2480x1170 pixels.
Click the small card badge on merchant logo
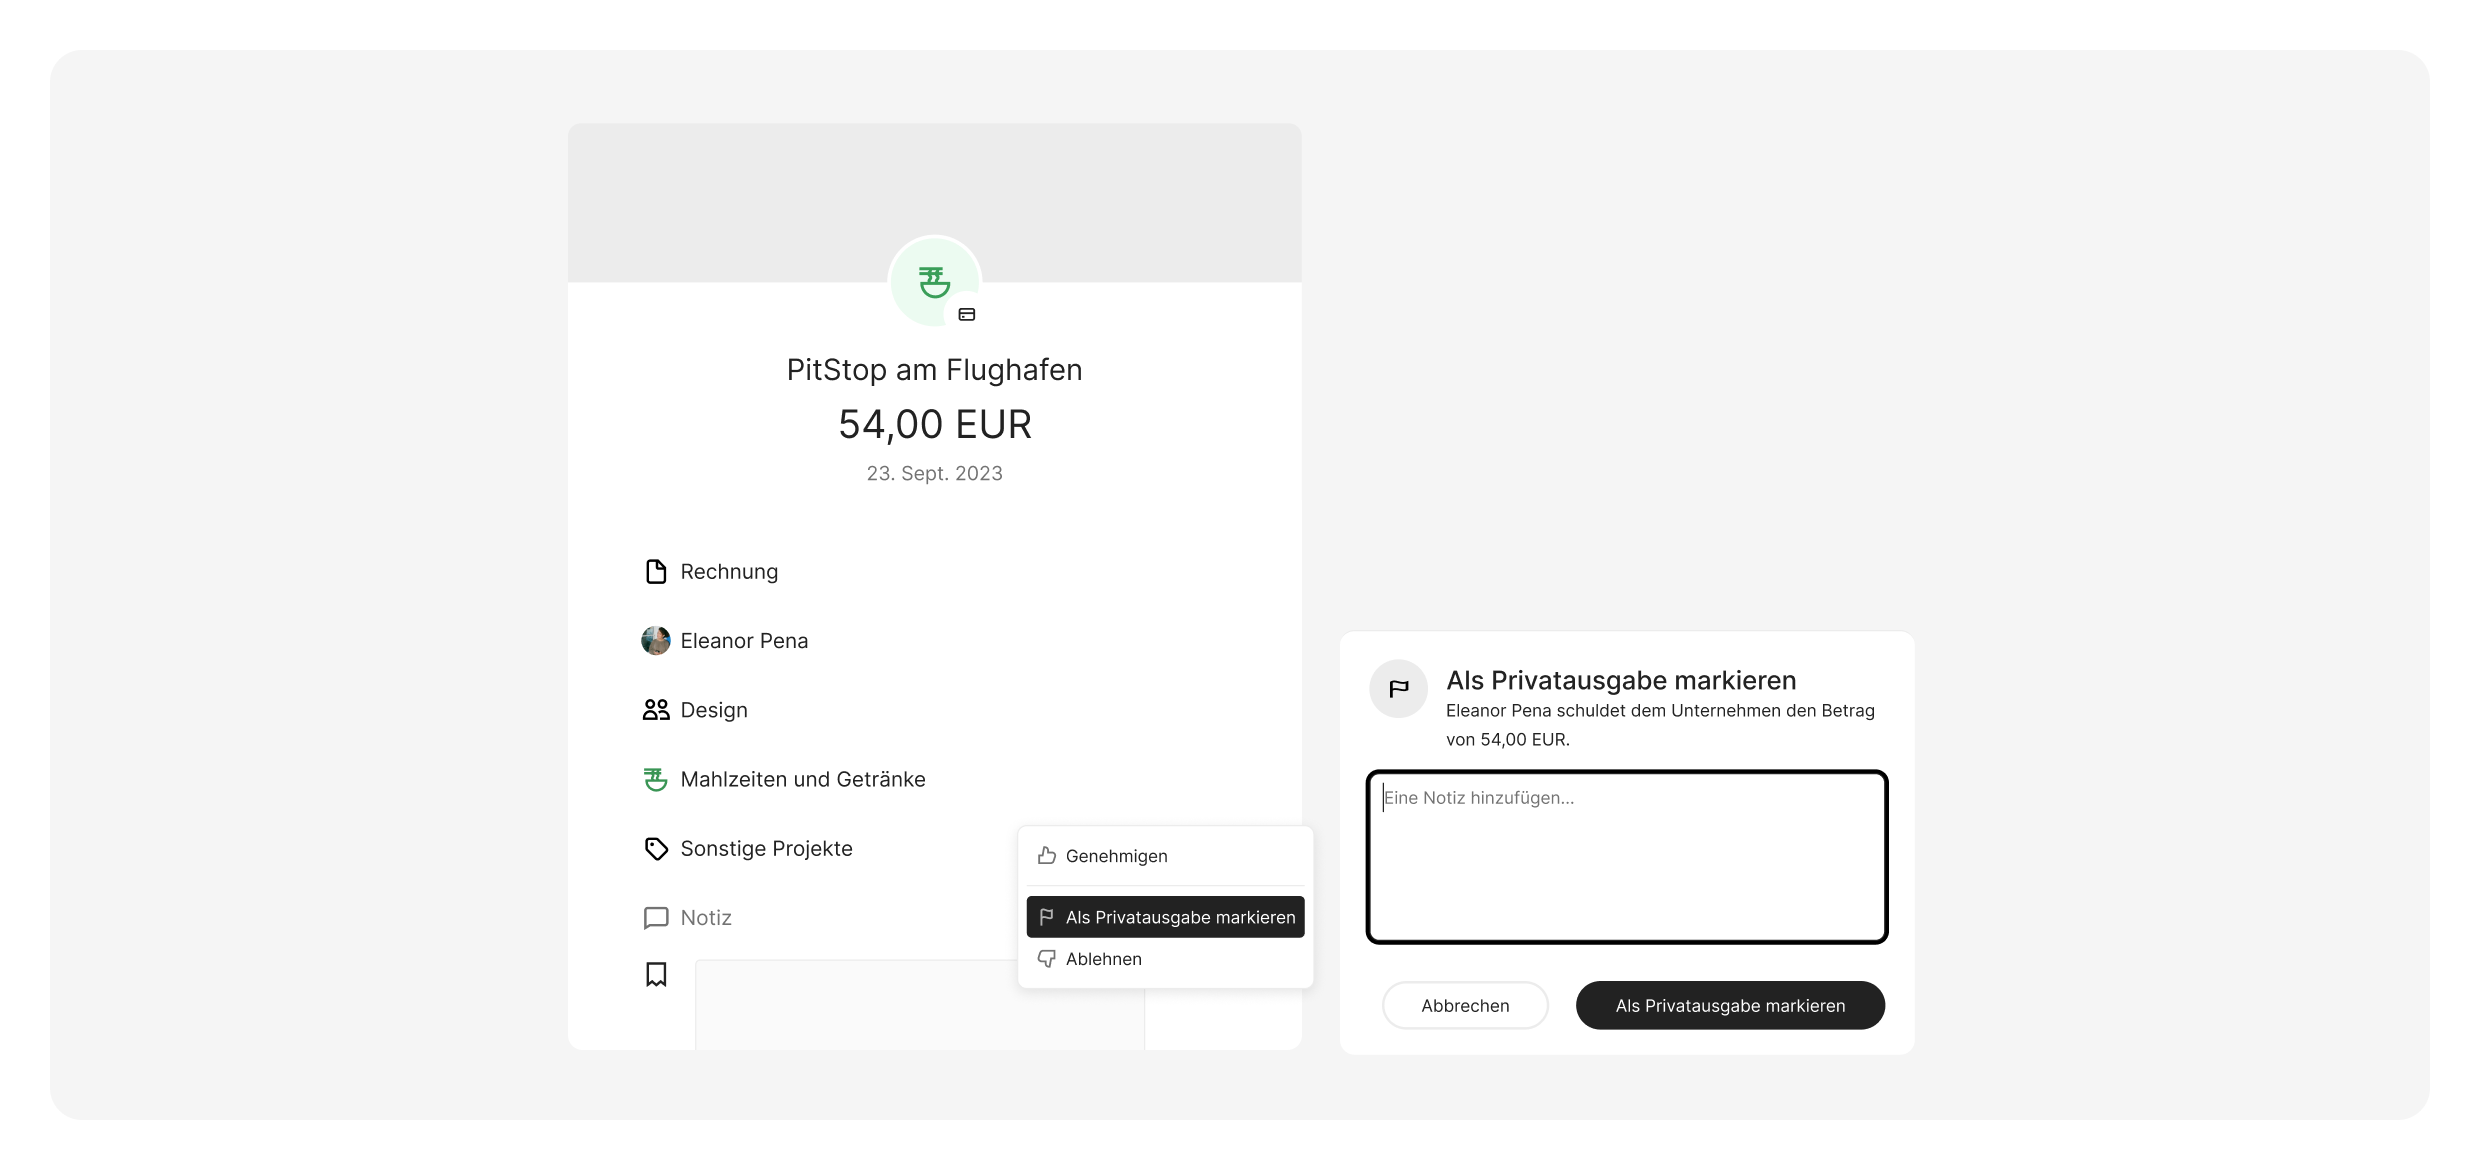pyautogui.click(x=967, y=314)
